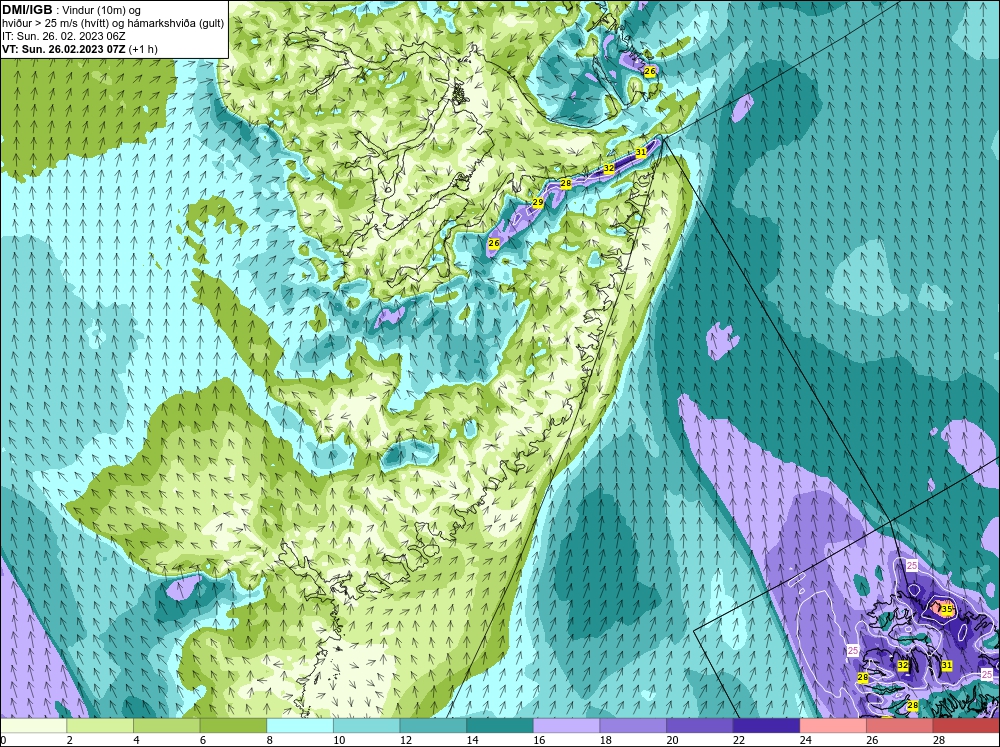Click the 8–10 m/s light cyan legend swatch

[x=300, y=726]
